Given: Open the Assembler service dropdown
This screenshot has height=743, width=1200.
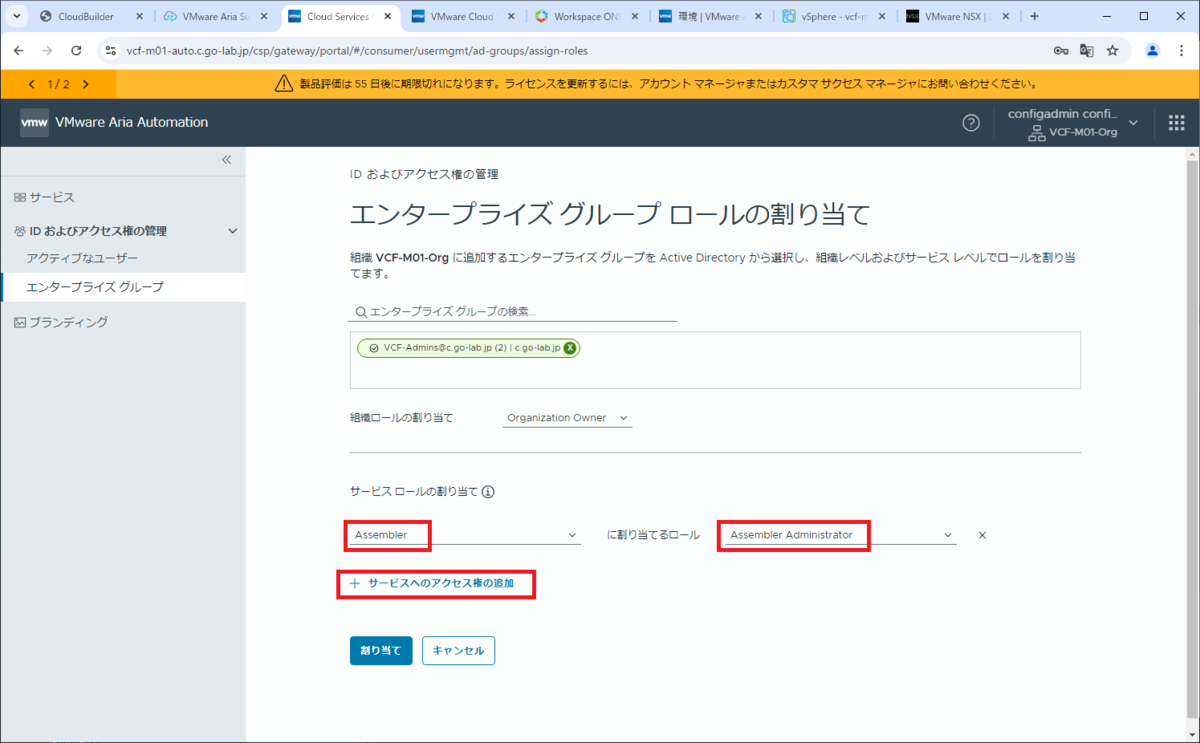Looking at the screenshot, I should 464,535.
